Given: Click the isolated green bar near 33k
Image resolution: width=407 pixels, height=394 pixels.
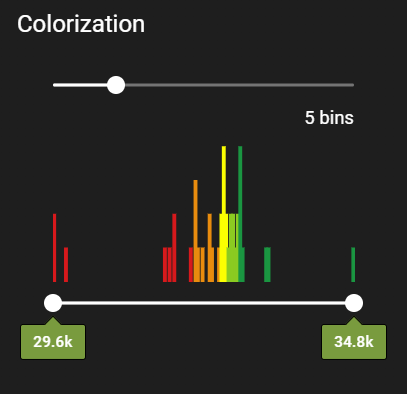Looking at the screenshot, I should (x=267, y=265).
